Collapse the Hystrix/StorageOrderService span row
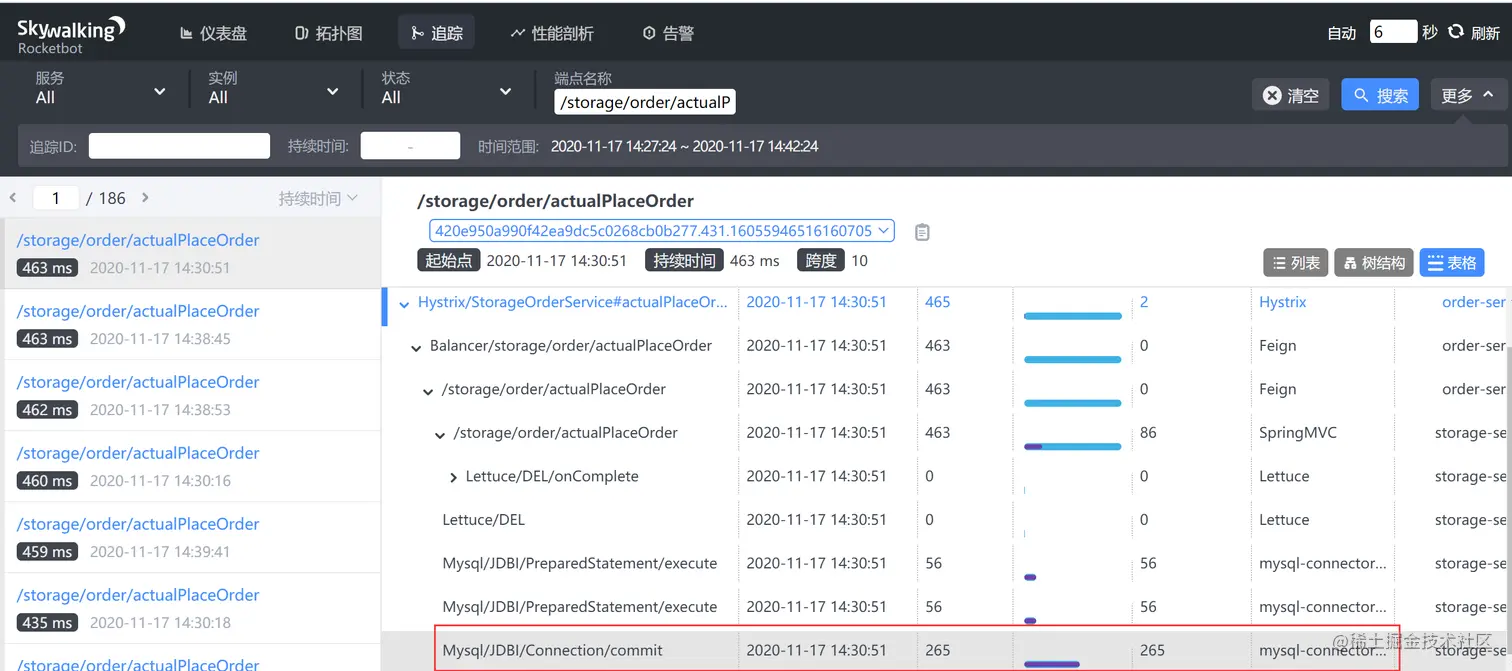Screen dimensions: 1512x671 (x=404, y=303)
